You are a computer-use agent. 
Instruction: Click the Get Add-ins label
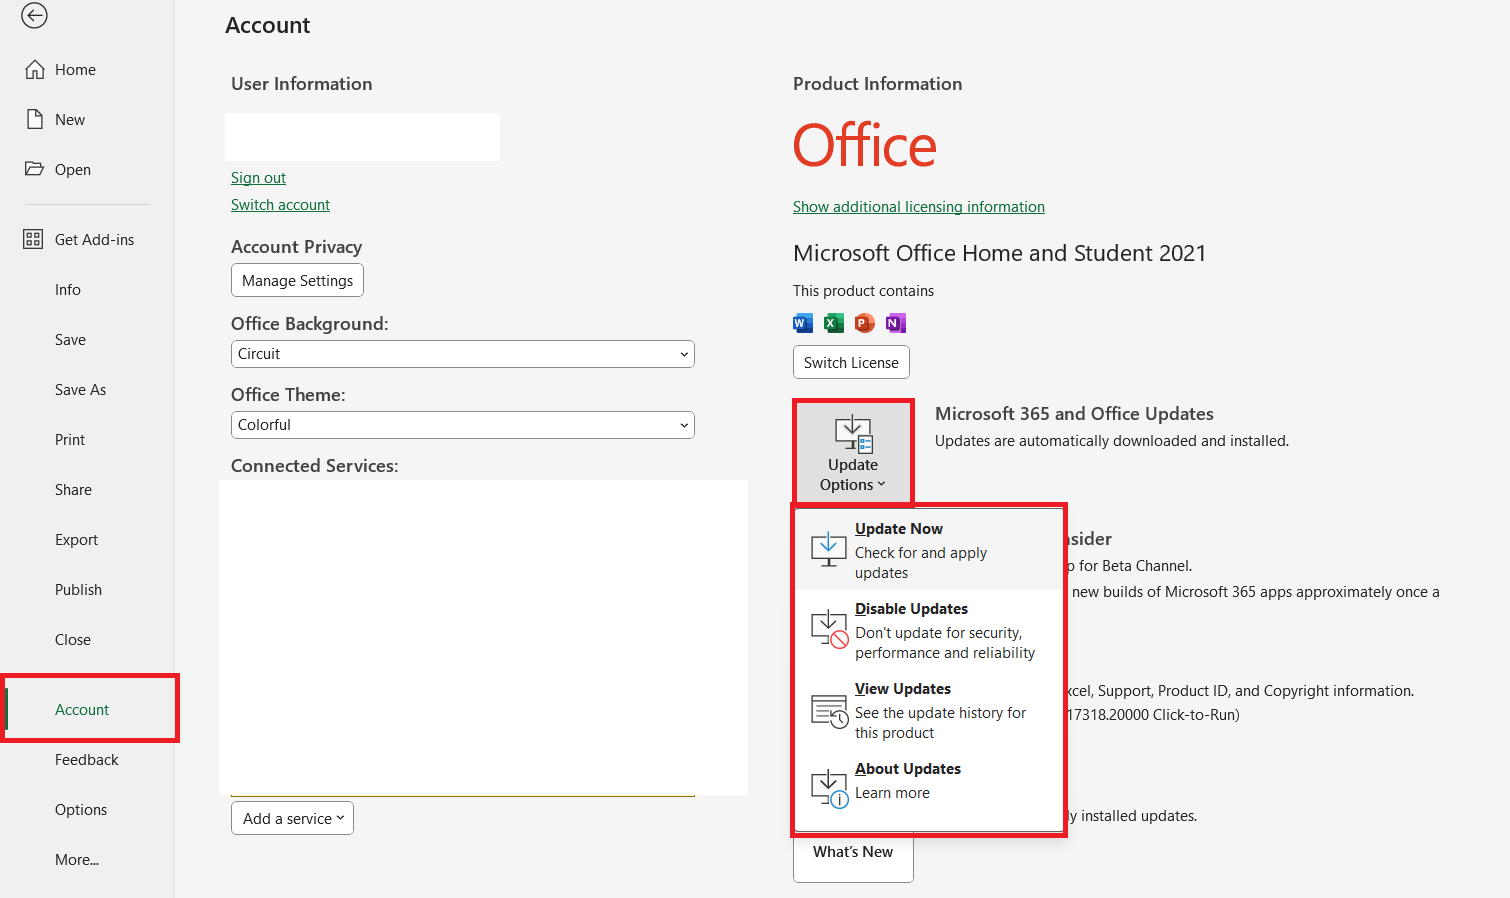94,239
